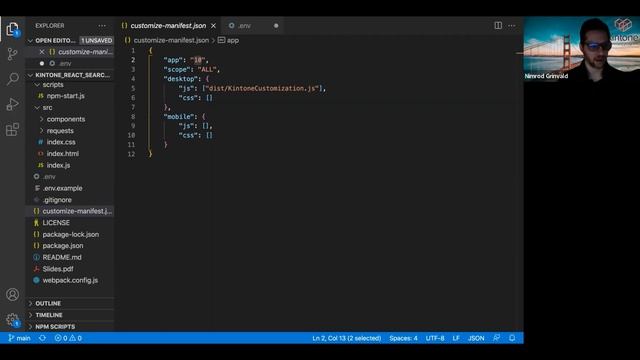Open the Run and Debug view
The width and height of the screenshot is (640, 360).
(12, 104)
